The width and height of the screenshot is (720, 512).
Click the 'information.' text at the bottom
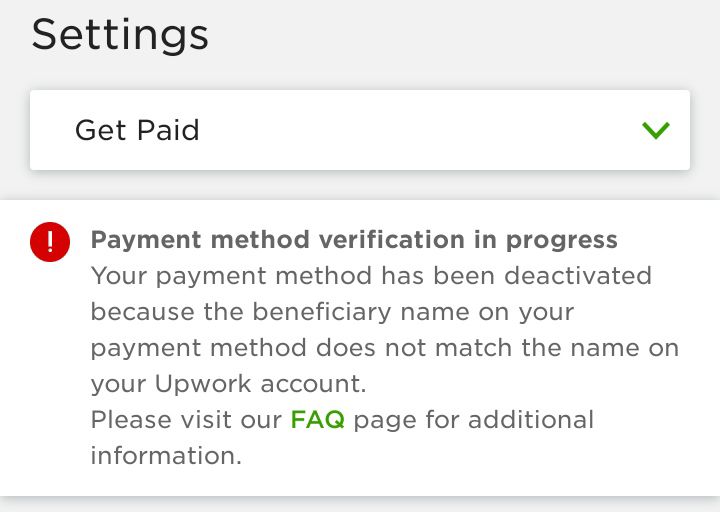(x=166, y=456)
